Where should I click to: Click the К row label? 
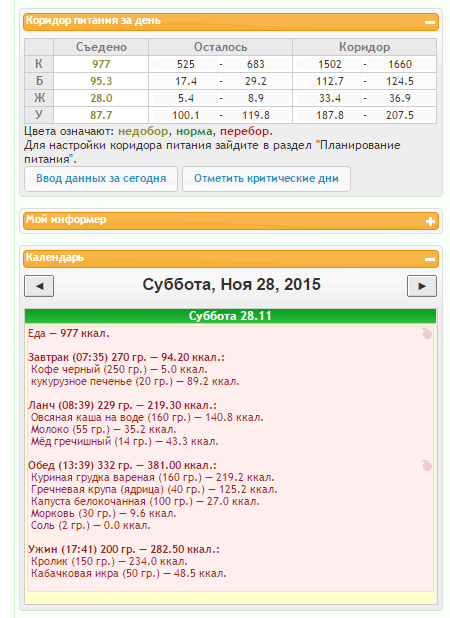pyautogui.click(x=39, y=64)
